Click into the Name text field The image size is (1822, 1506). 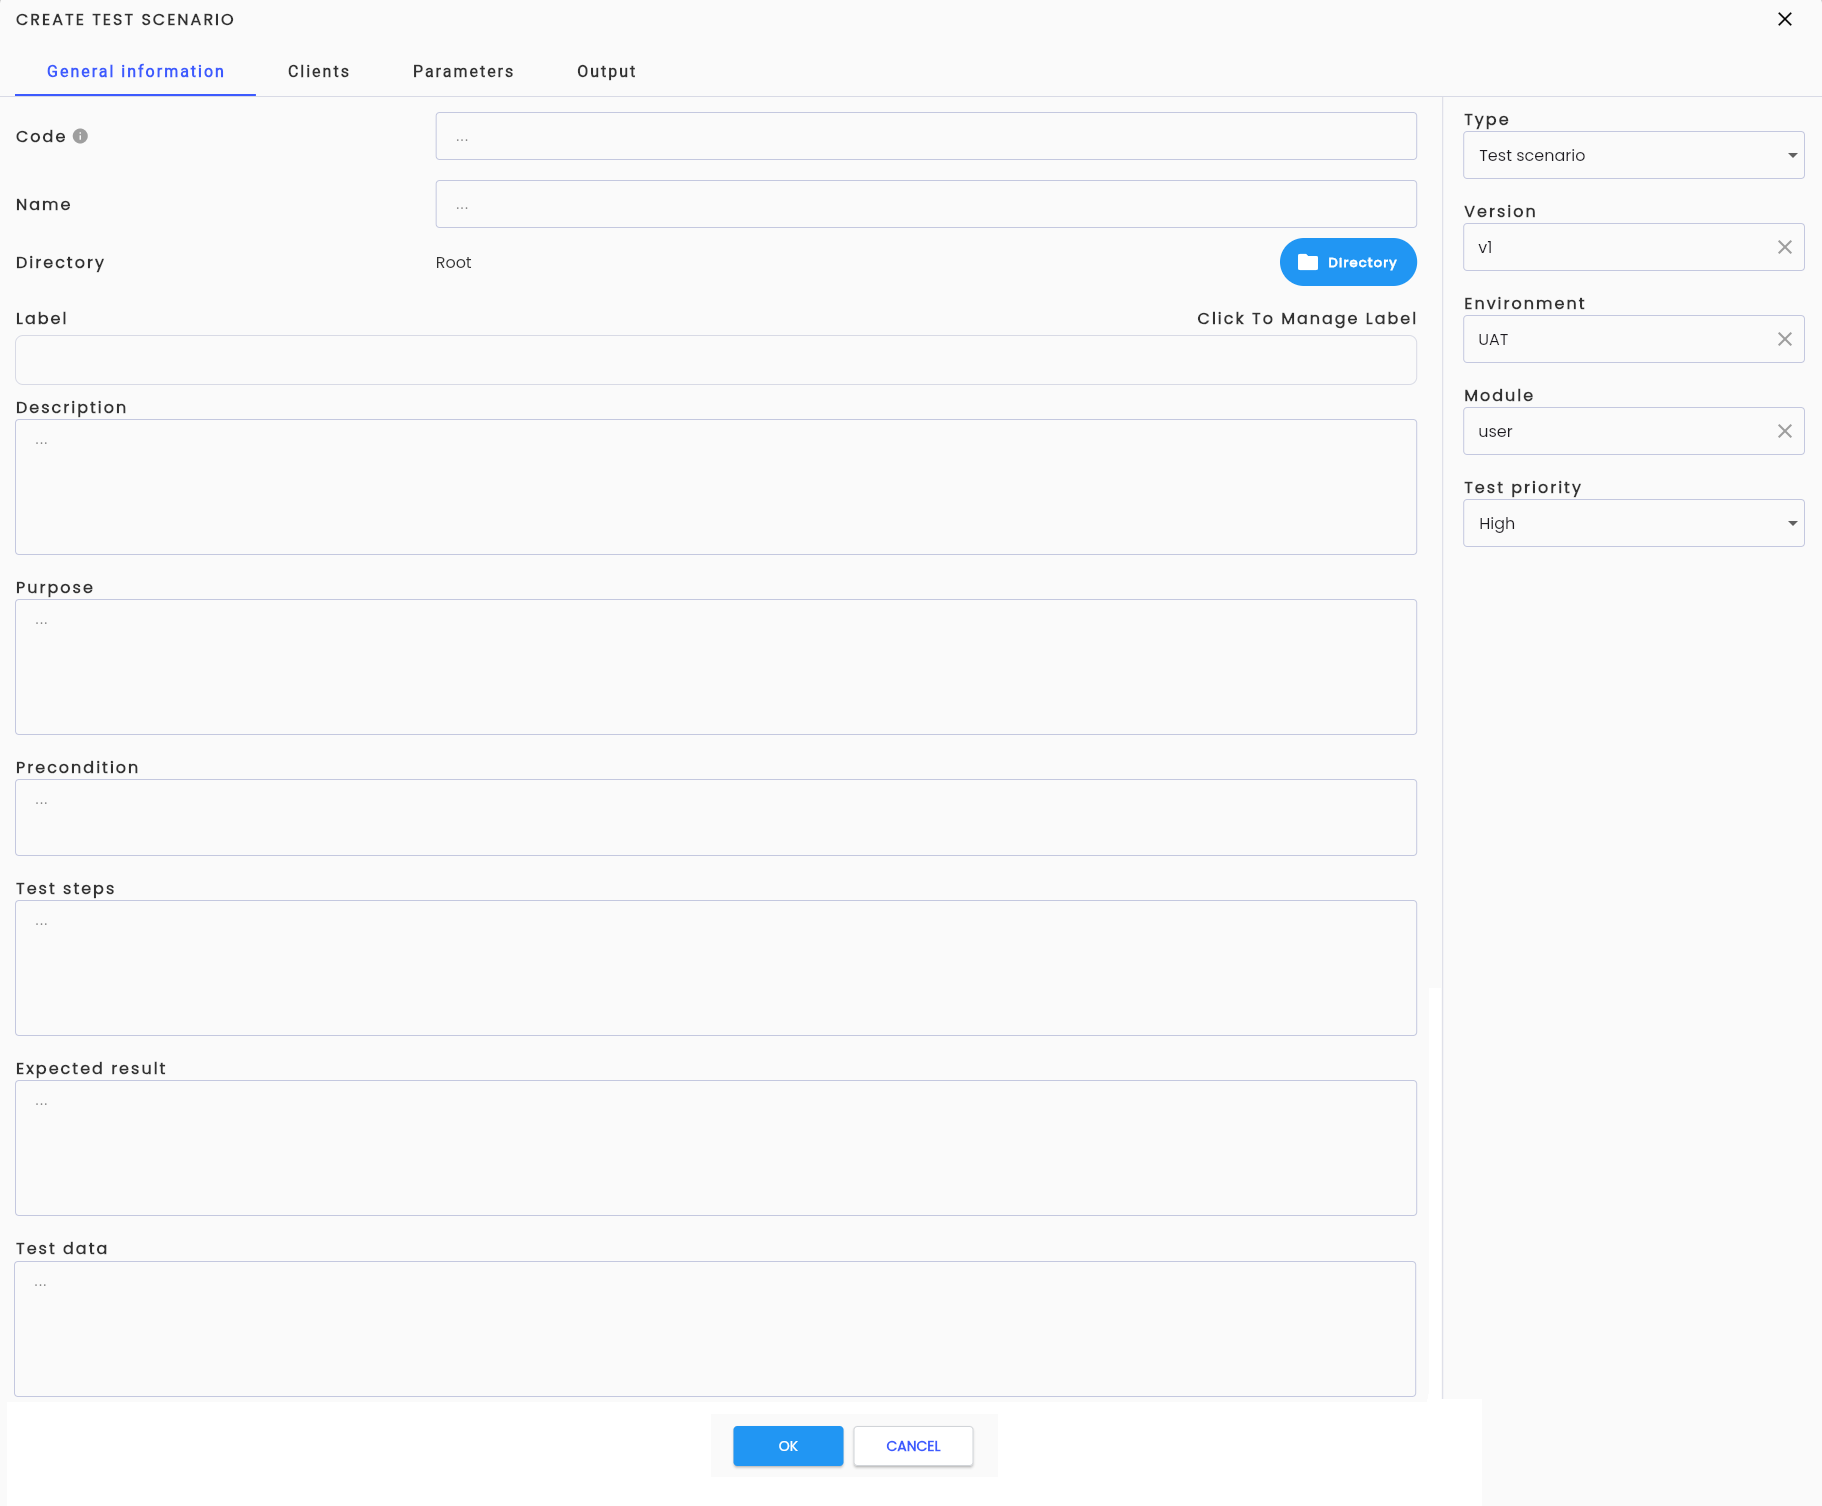click(x=926, y=204)
